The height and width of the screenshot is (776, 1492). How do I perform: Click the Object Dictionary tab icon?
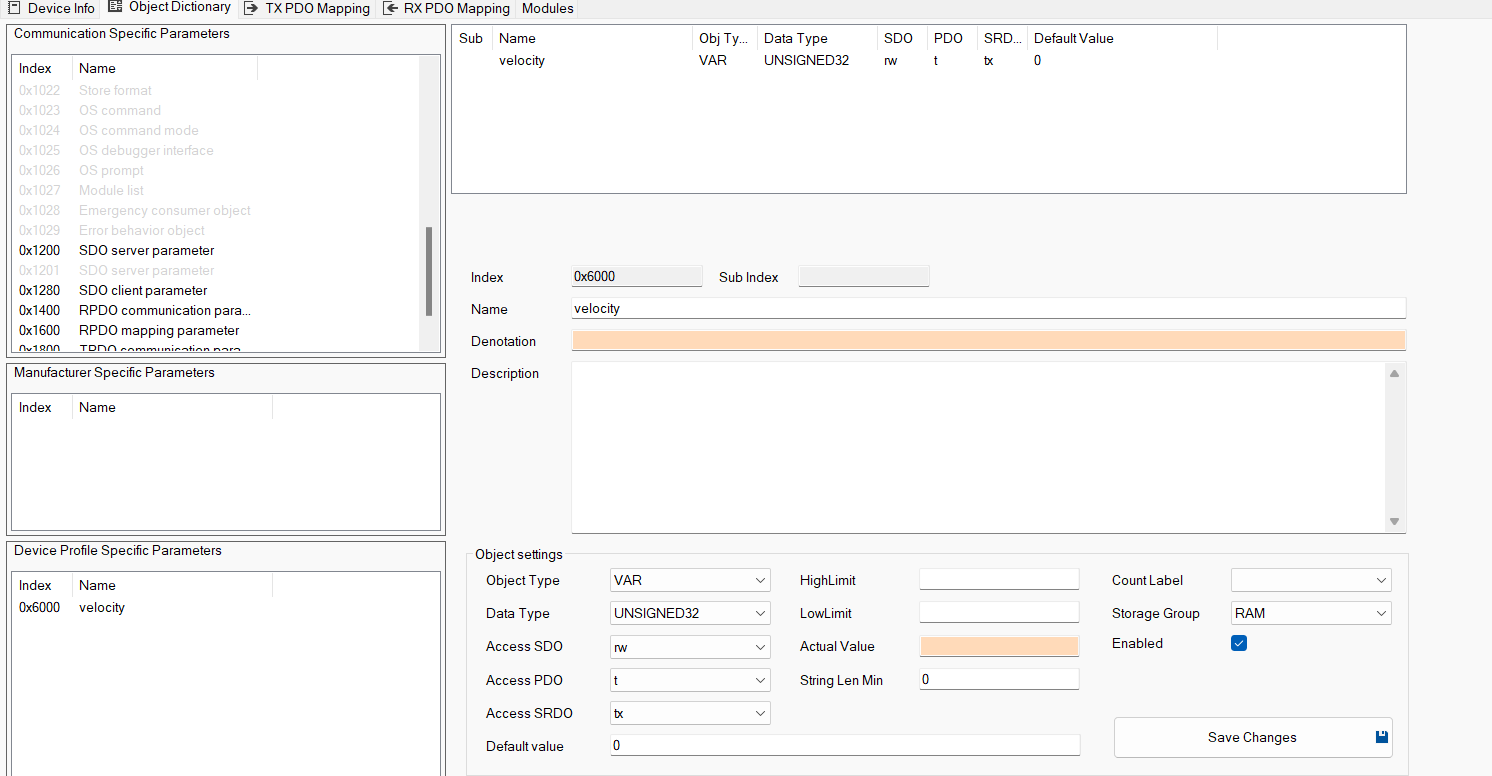[x=113, y=8]
